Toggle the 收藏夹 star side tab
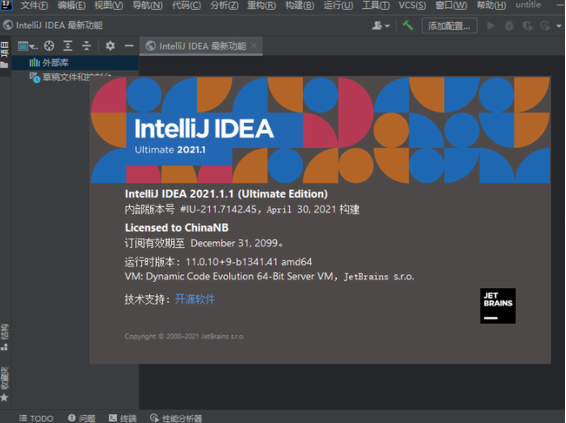Viewport: 566px width, 423px height. (5, 384)
